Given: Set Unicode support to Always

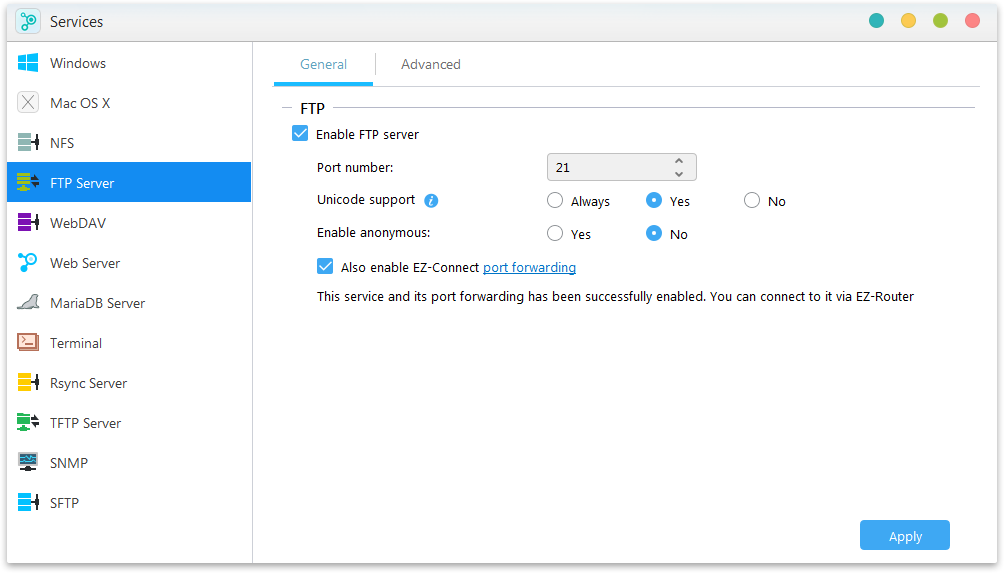Looking at the screenshot, I should (555, 200).
